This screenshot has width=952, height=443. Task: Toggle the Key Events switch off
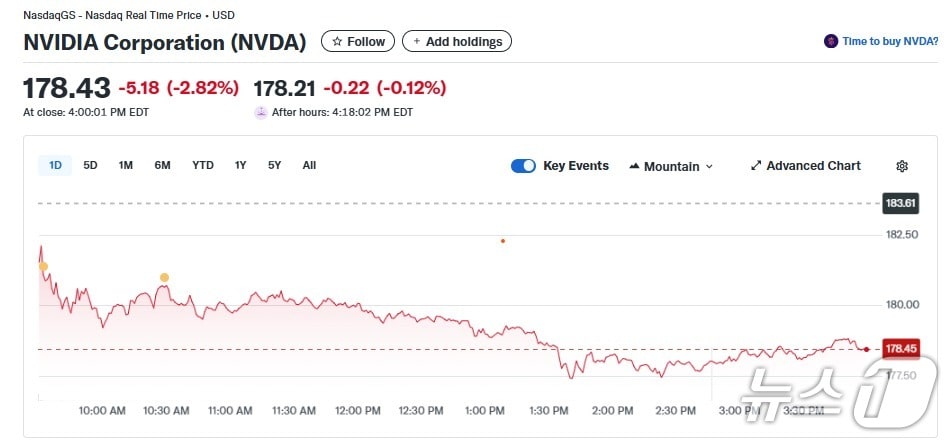[x=523, y=166]
